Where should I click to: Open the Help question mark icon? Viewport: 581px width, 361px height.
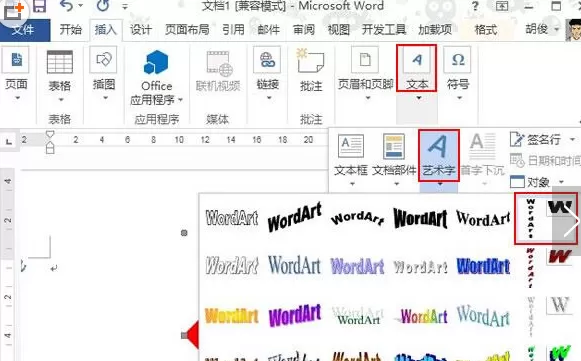[475, 6]
